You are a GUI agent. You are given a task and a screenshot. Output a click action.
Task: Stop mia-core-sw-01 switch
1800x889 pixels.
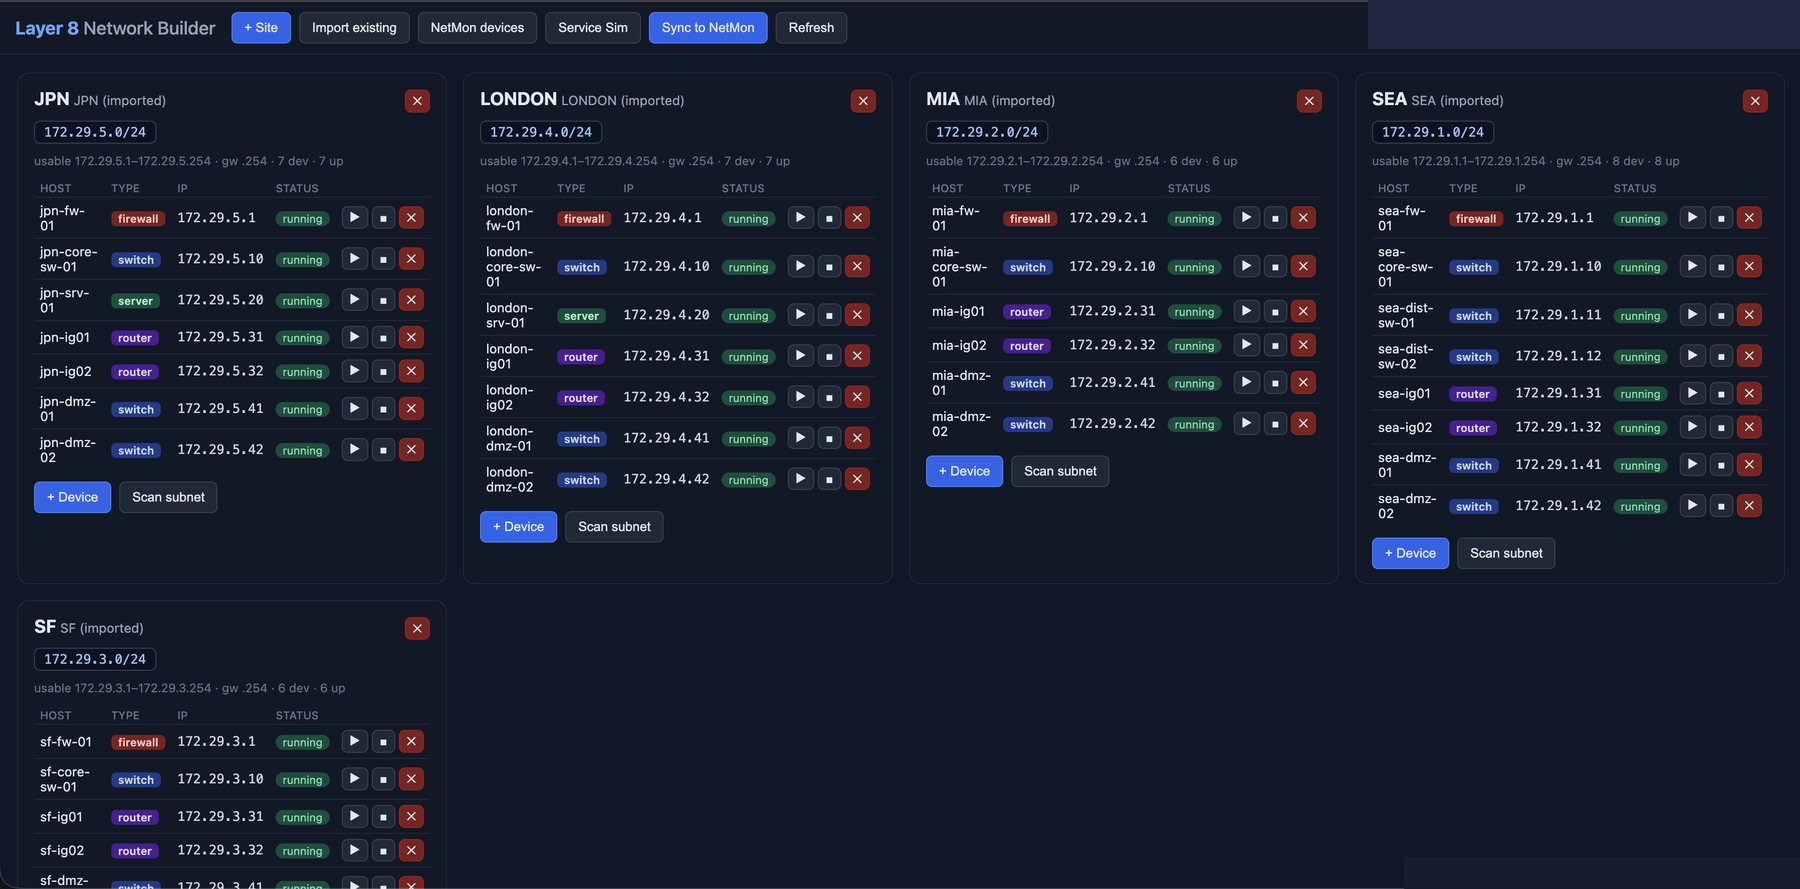pos(1275,266)
